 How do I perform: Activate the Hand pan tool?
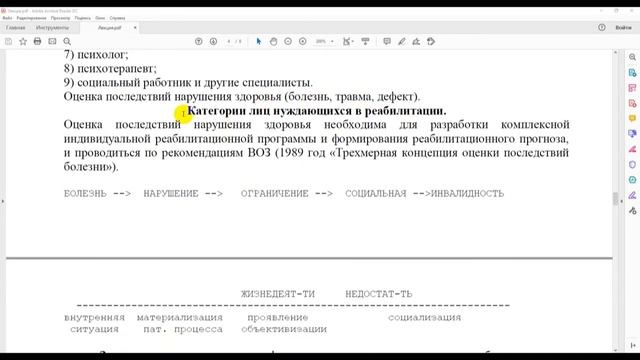point(273,41)
